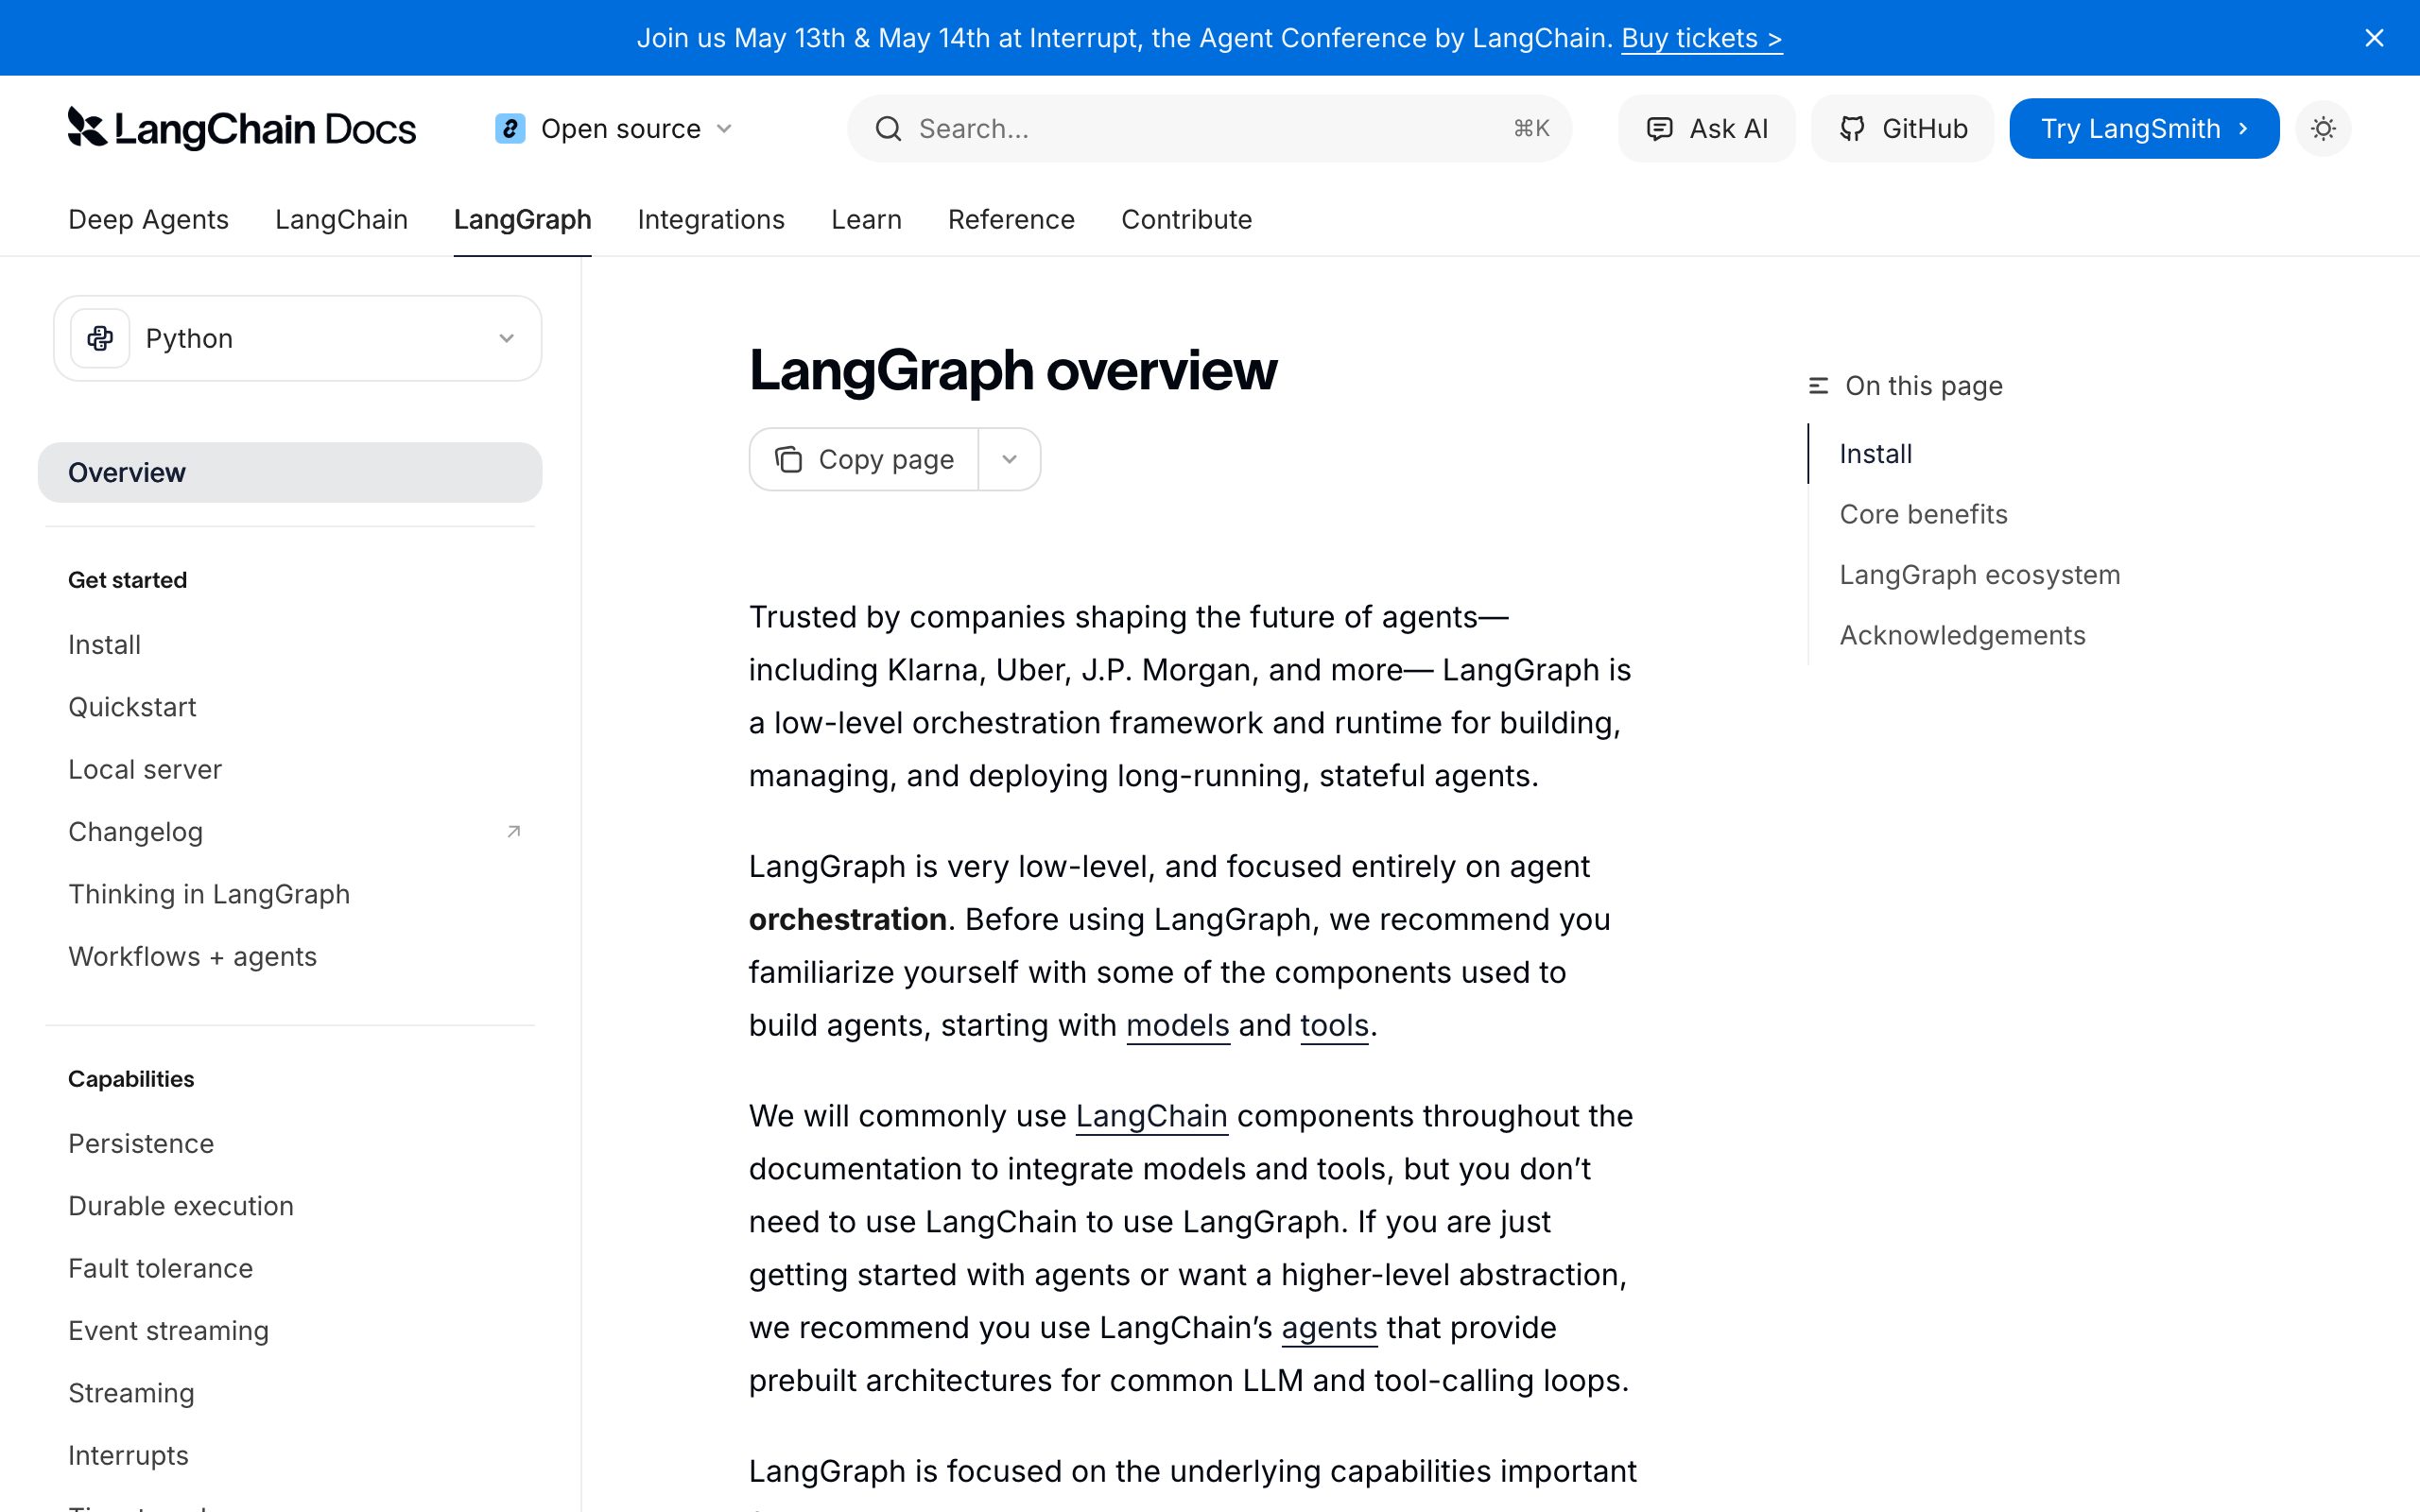Click the Buy tickets link

pos(1701,38)
